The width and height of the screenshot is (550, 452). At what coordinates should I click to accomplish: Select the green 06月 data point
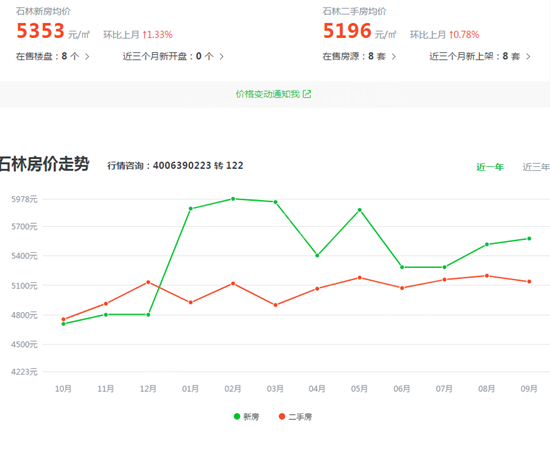point(402,267)
